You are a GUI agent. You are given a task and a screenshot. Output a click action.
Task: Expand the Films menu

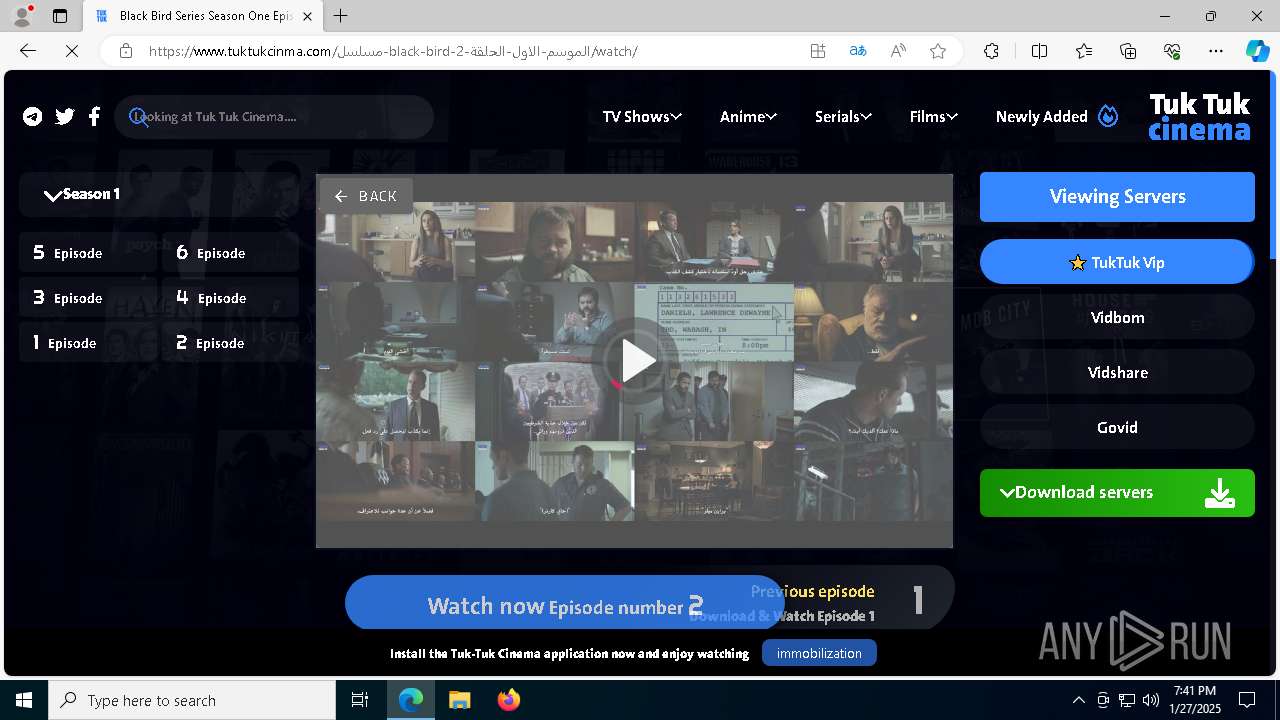coord(934,117)
